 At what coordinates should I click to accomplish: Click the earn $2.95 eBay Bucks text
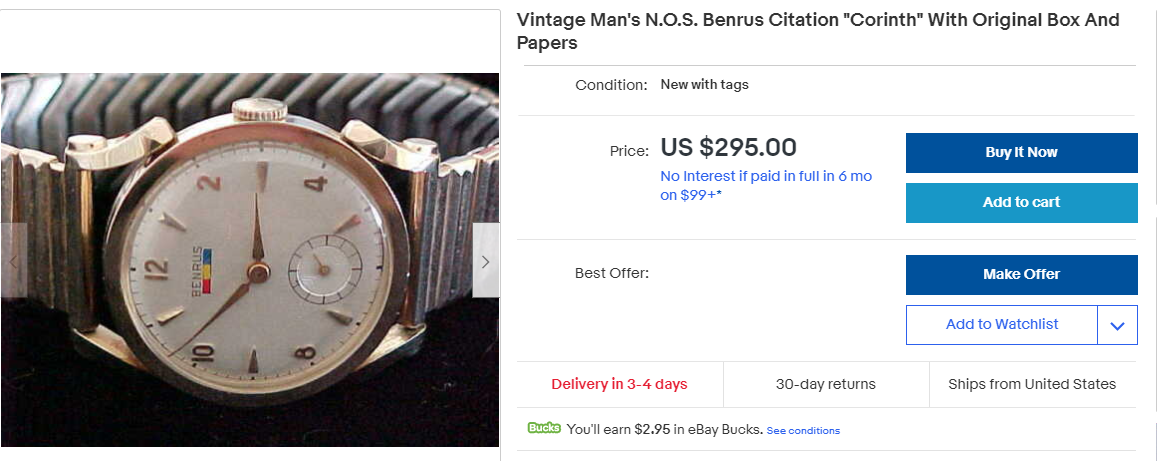pyautogui.click(x=663, y=429)
